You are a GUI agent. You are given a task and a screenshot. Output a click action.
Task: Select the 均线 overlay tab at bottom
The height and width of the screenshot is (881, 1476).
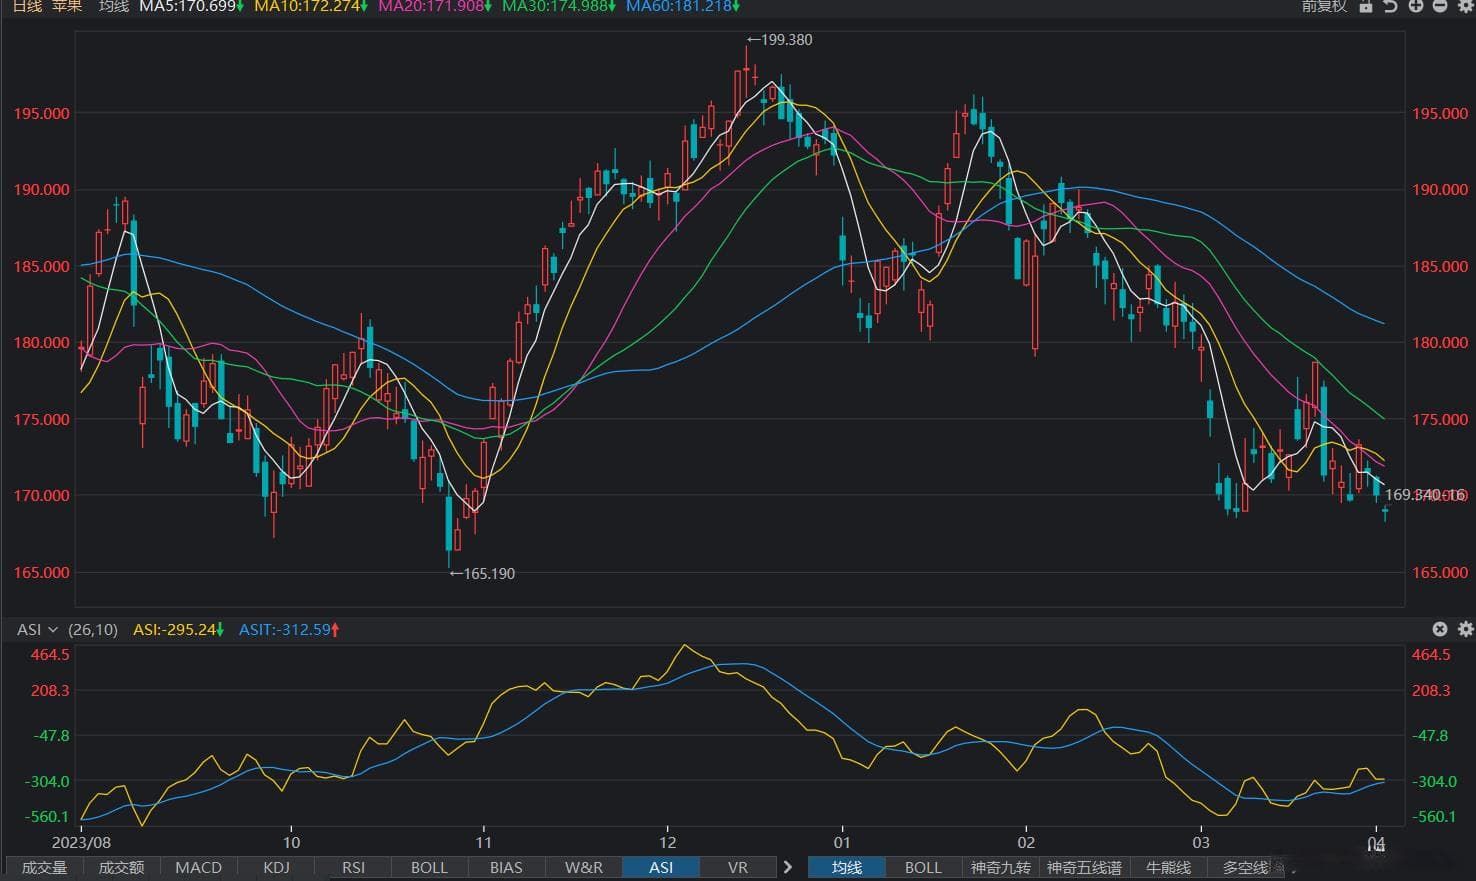click(x=847, y=867)
